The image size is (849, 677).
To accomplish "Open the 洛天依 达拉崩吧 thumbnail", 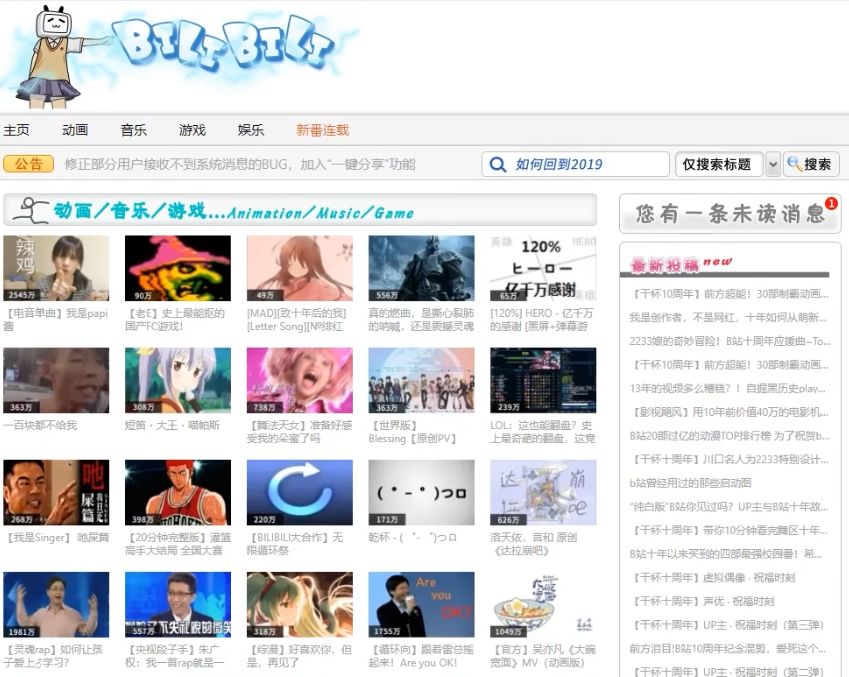I will pyautogui.click(x=543, y=492).
